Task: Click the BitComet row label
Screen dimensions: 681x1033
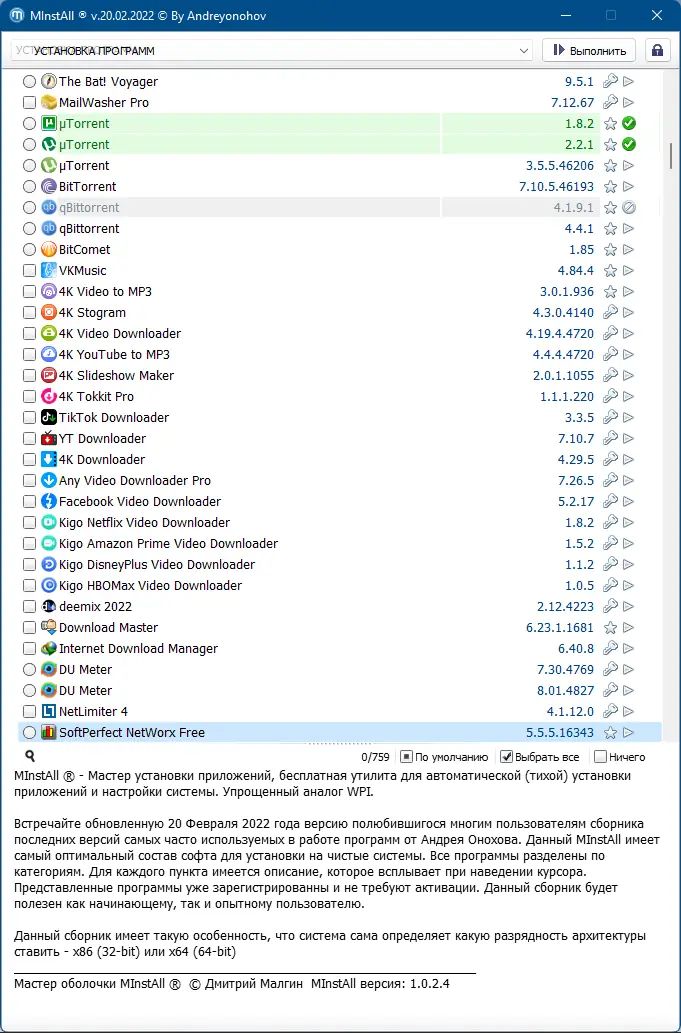Action: pyautogui.click(x=84, y=250)
